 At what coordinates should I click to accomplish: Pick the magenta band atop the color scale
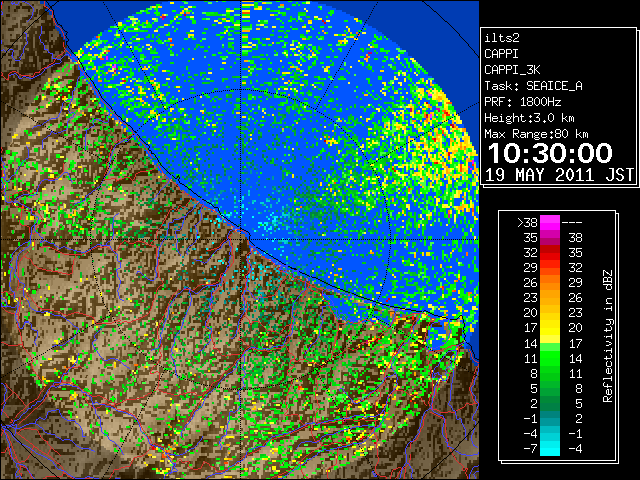coord(550,223)
